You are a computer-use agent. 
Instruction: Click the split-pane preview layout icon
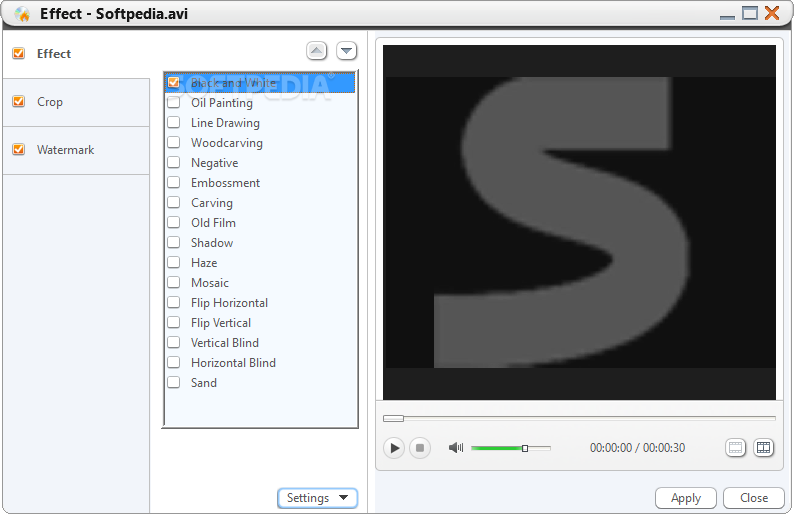click(x=763, y=448)
